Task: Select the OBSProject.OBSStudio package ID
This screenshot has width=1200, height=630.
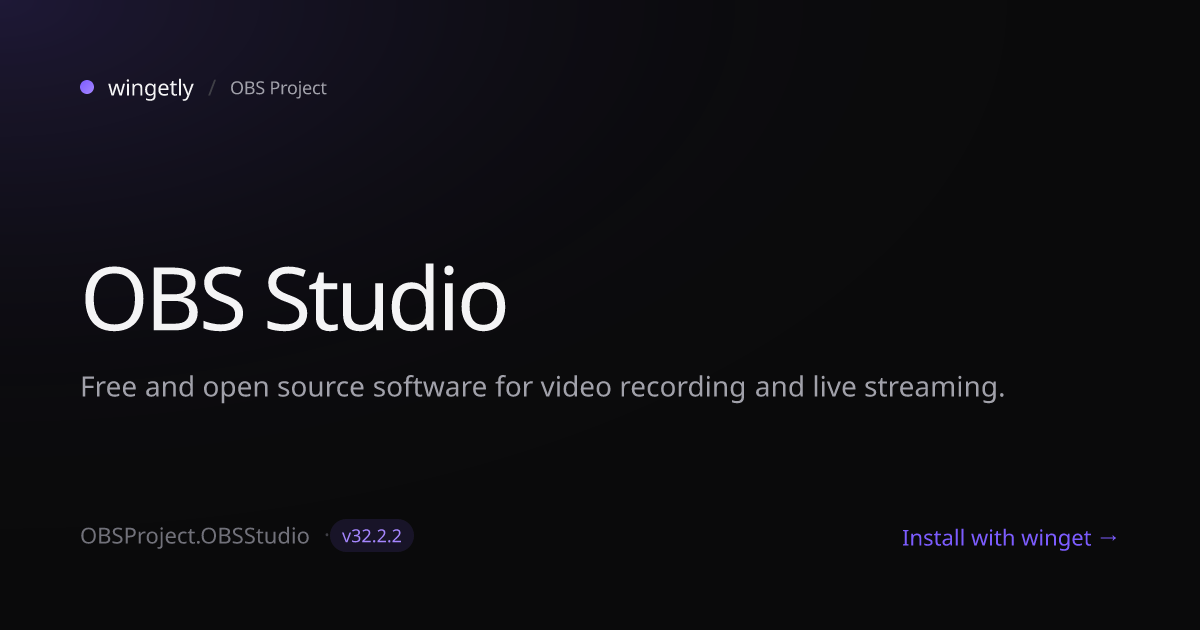Action: click(195, 536)
